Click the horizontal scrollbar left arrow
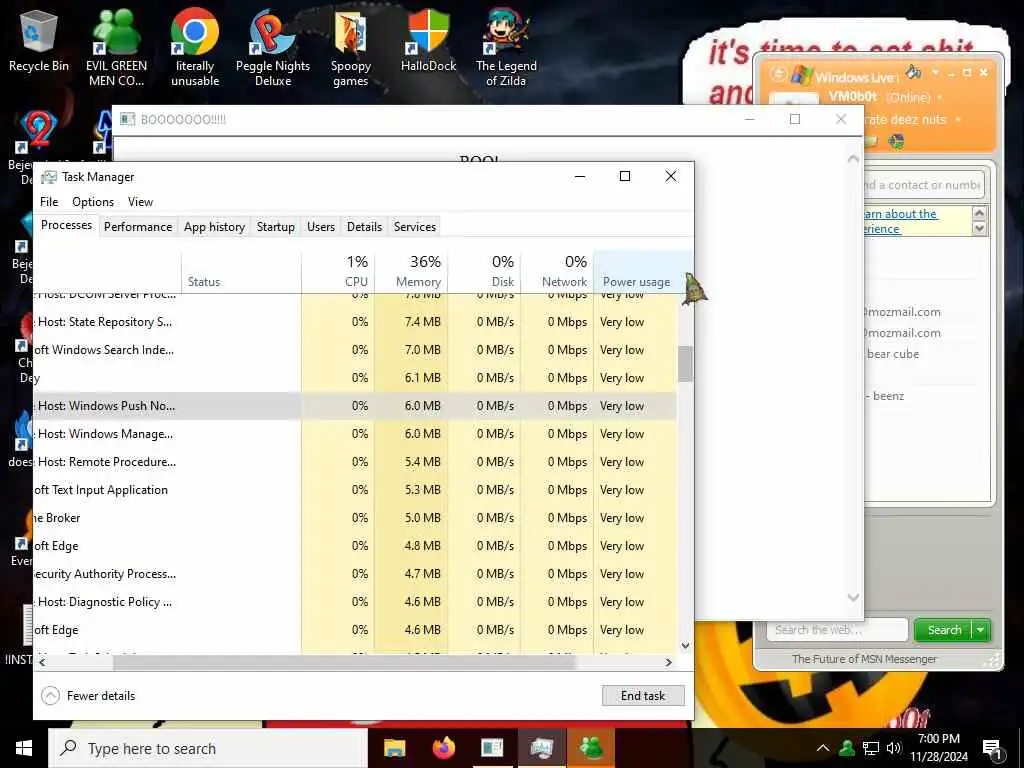The height and width of the screenshot is (768, 1024). tap(42, 662)
